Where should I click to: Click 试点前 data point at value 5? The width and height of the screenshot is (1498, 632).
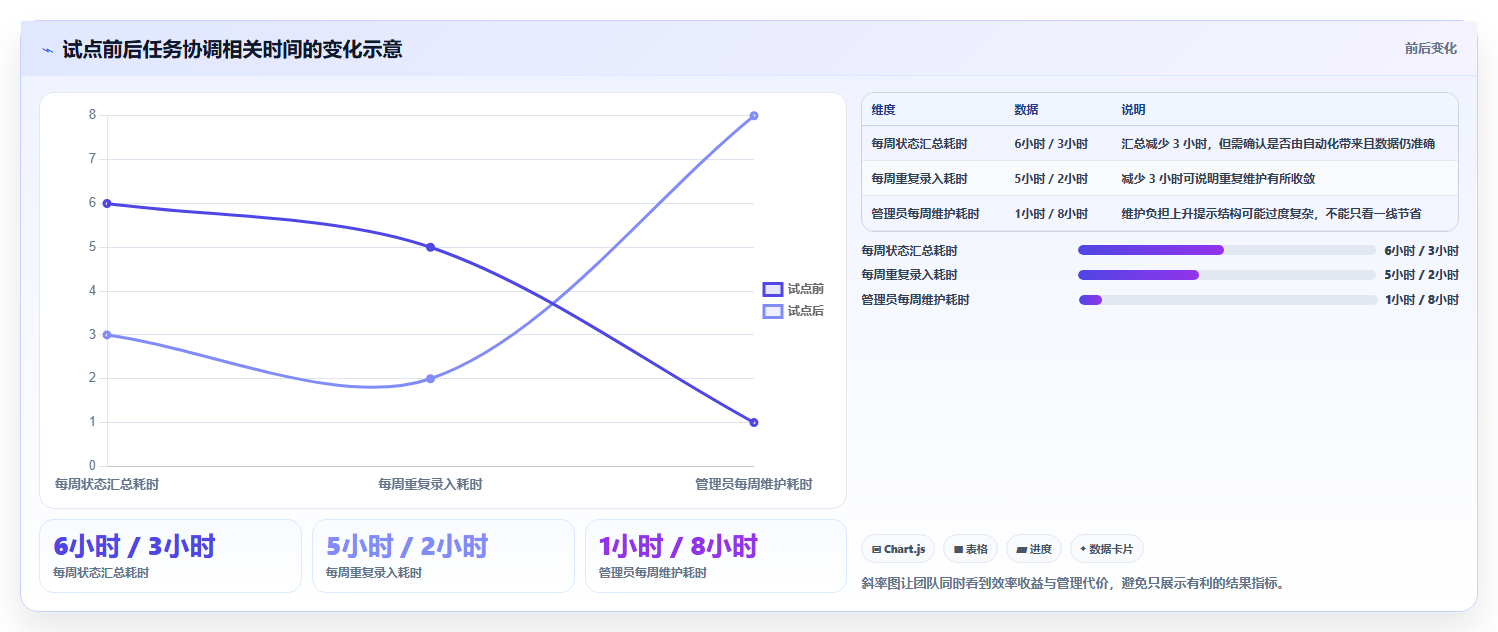click(430, 247)
